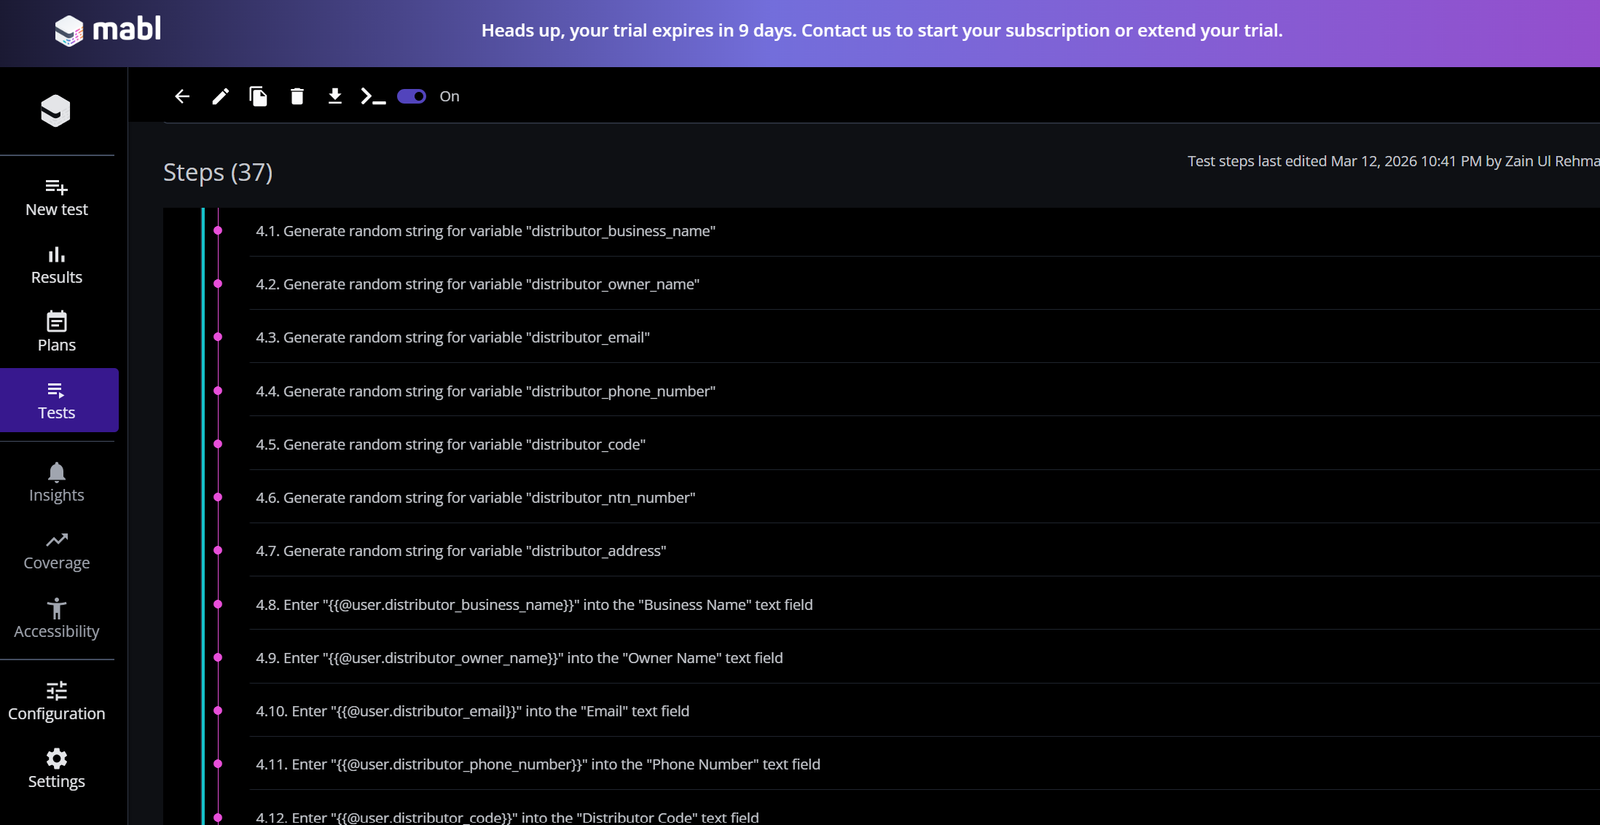Image resolution: width=1600 pixels, height=825 pixels.
Task: Duplicate the test with the copy icon
Action: (258, 96)
